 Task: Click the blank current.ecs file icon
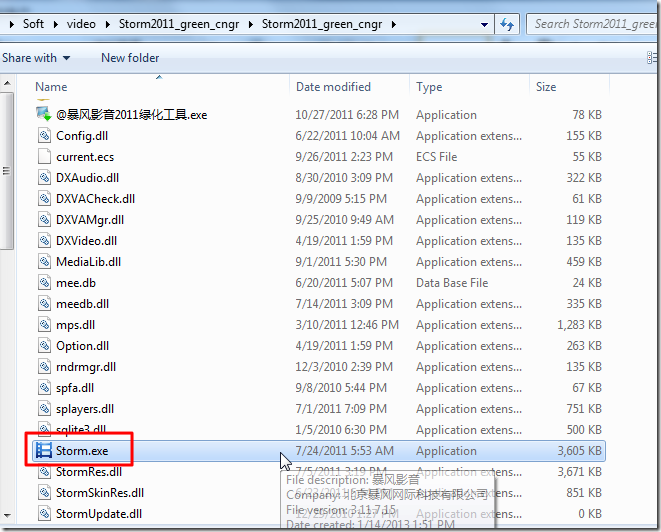click(x=44, y=157)
